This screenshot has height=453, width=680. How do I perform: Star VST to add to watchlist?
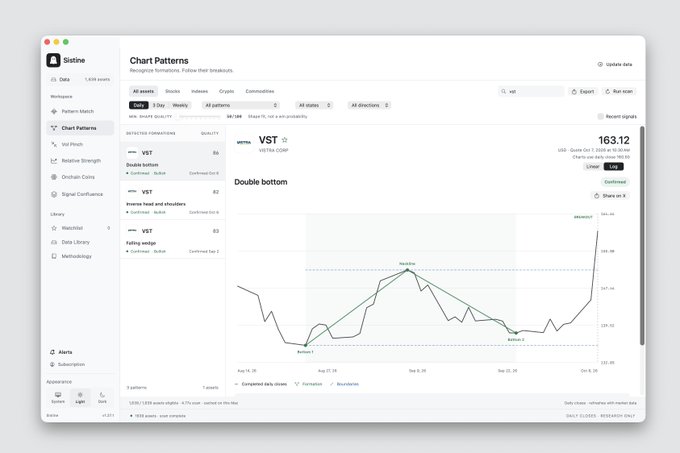(284, 140)
